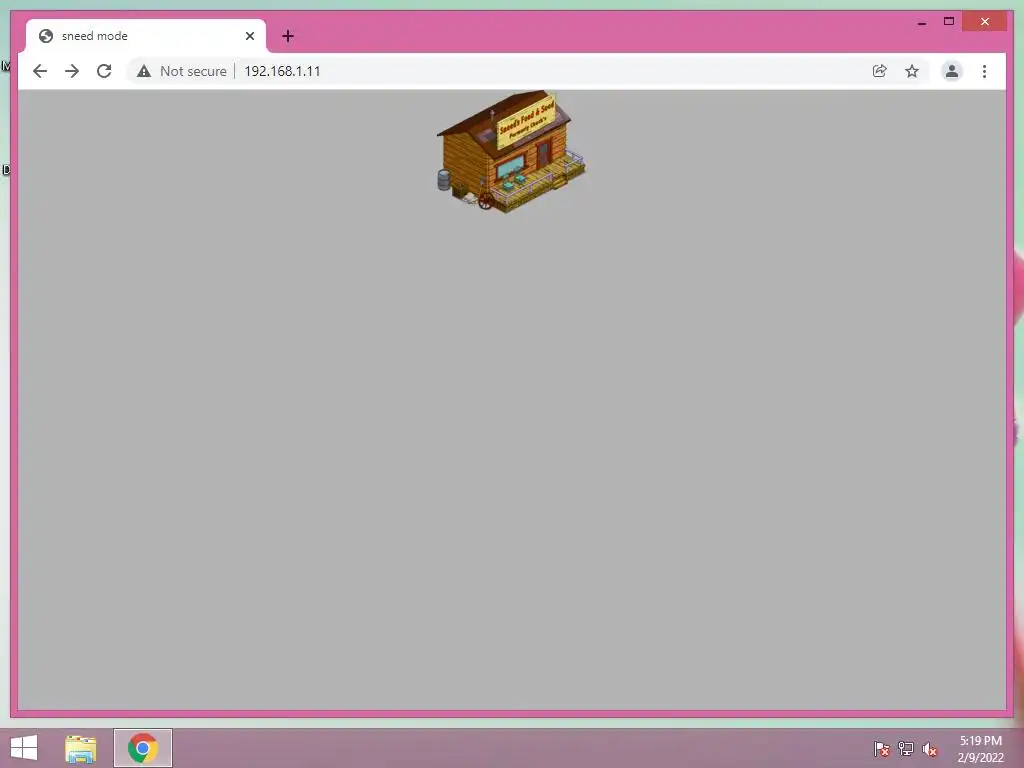Image resolution: width=1024 pixels, height=768 pixels.
Task: Close the Chrome window
Action: coord(985,22)
